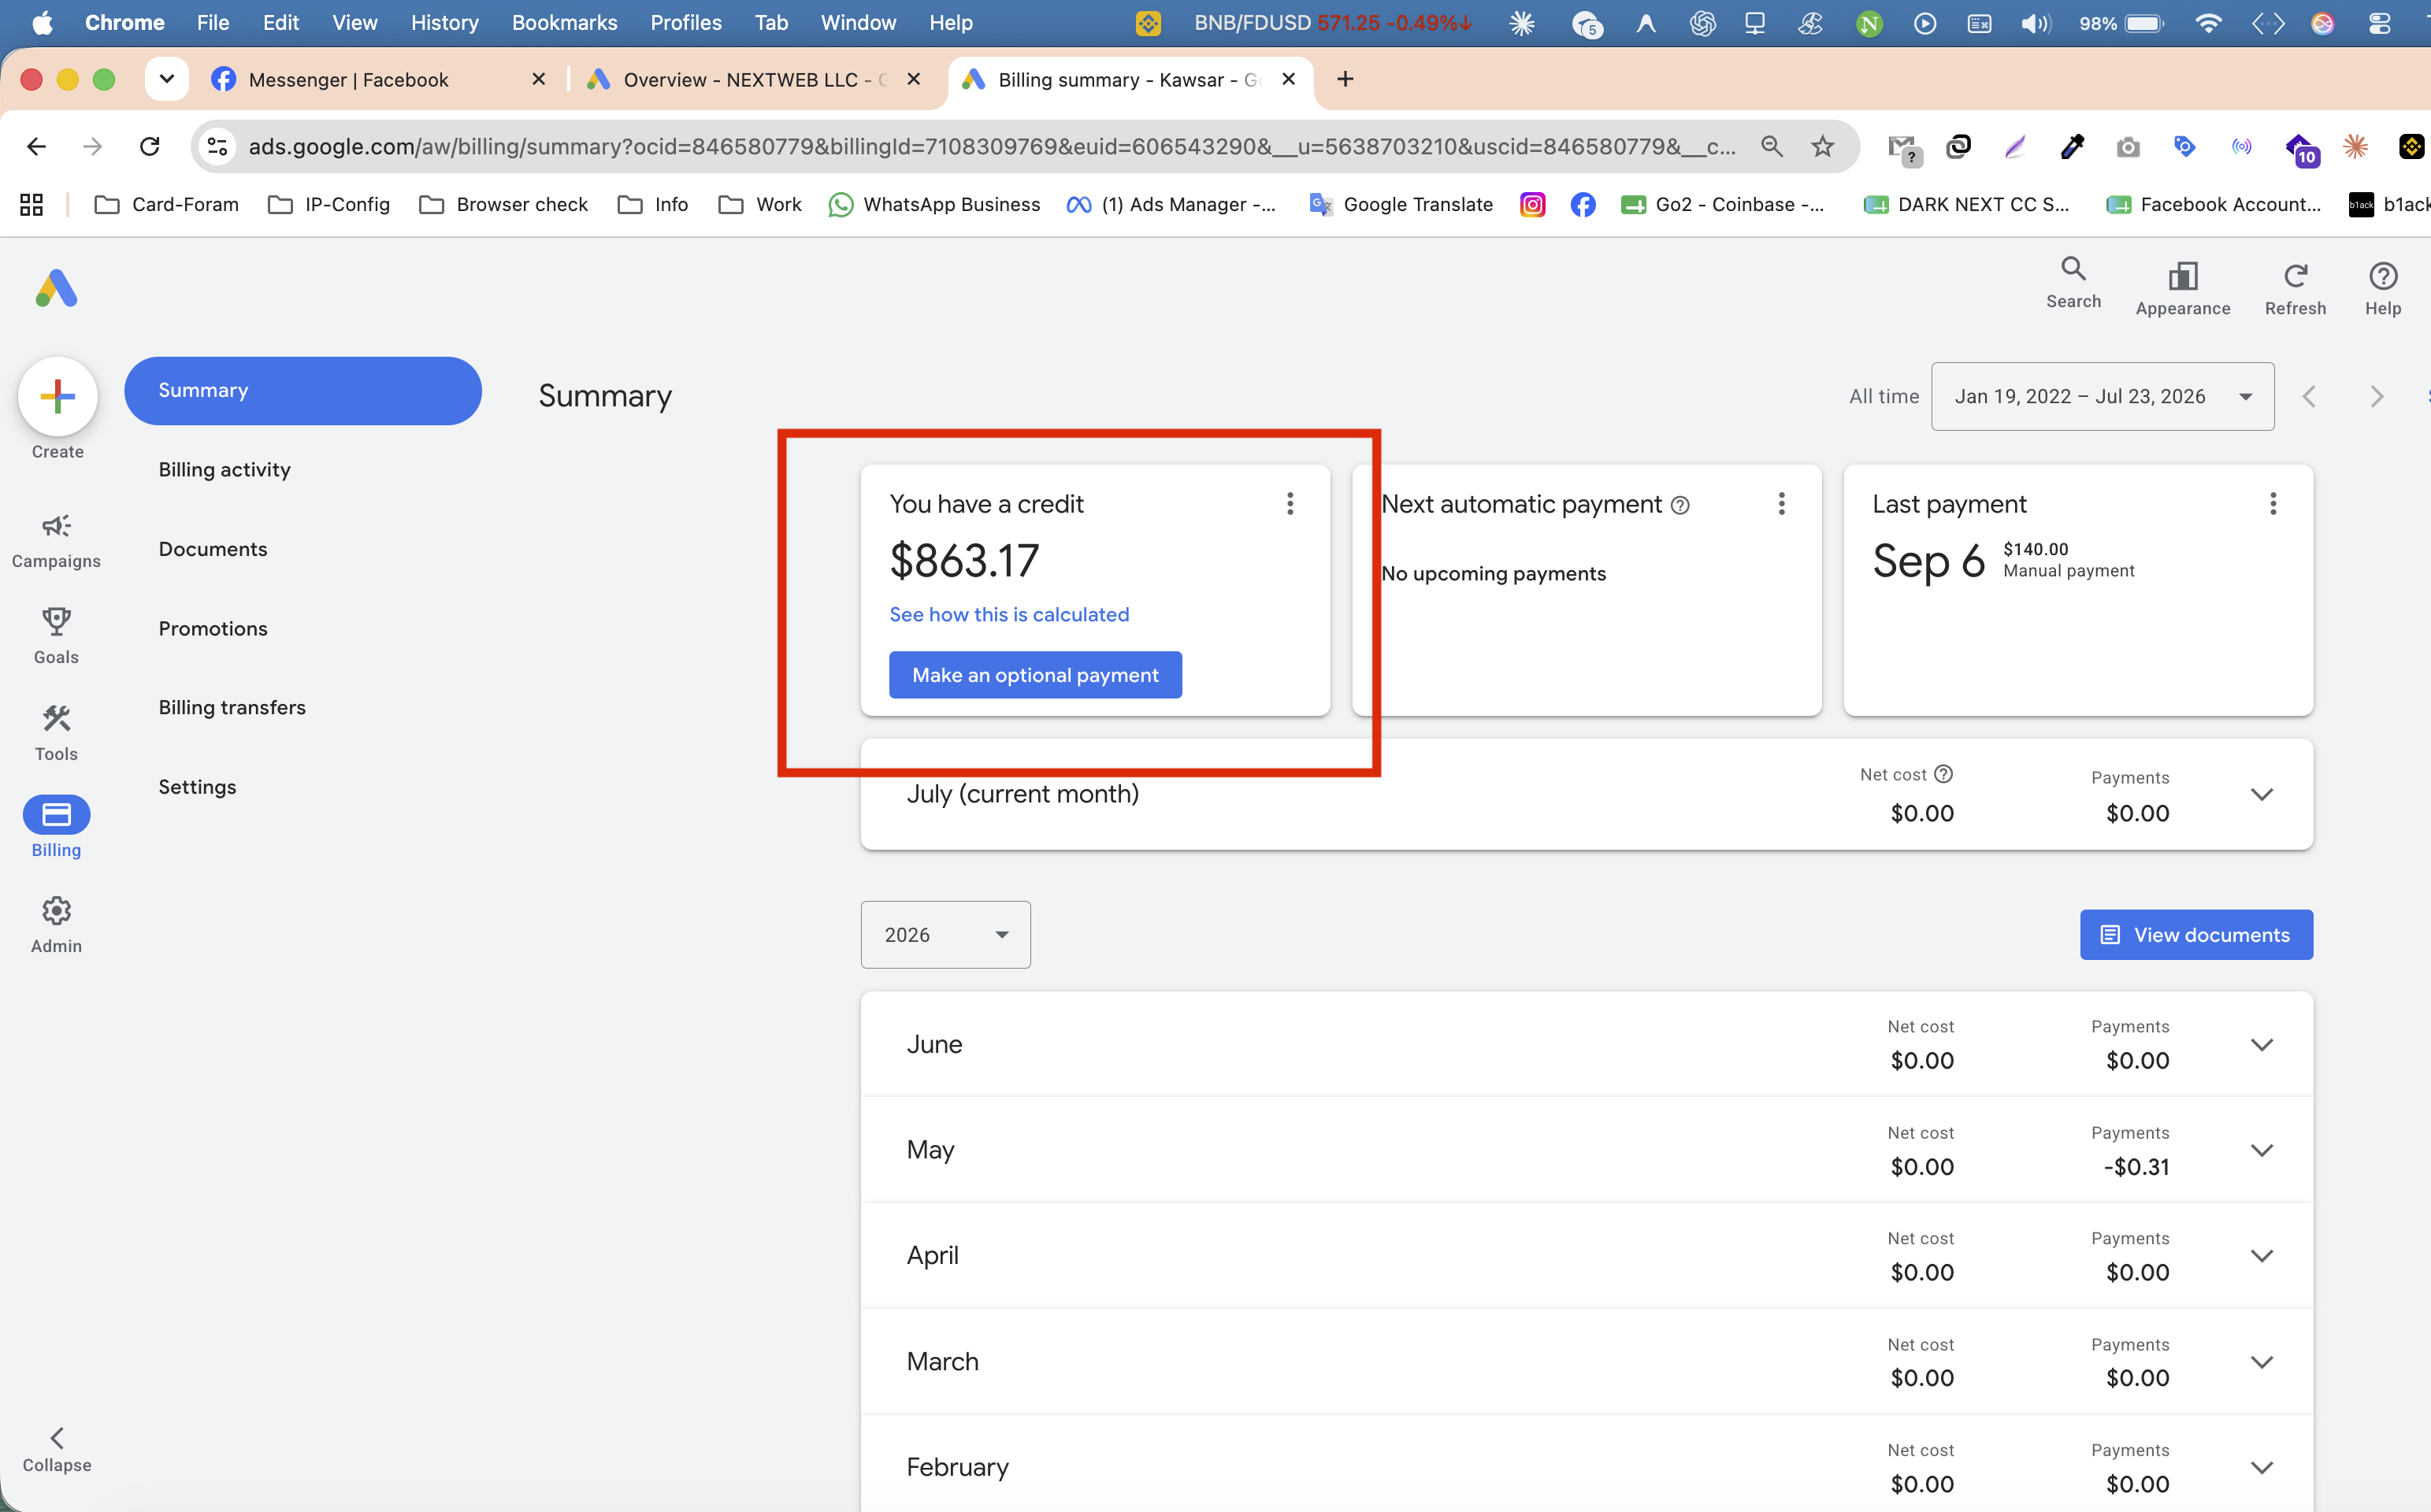Viewport: 2431px width, 1512px height.
Task: Open the Apple menu
Action: click(42, 22)
